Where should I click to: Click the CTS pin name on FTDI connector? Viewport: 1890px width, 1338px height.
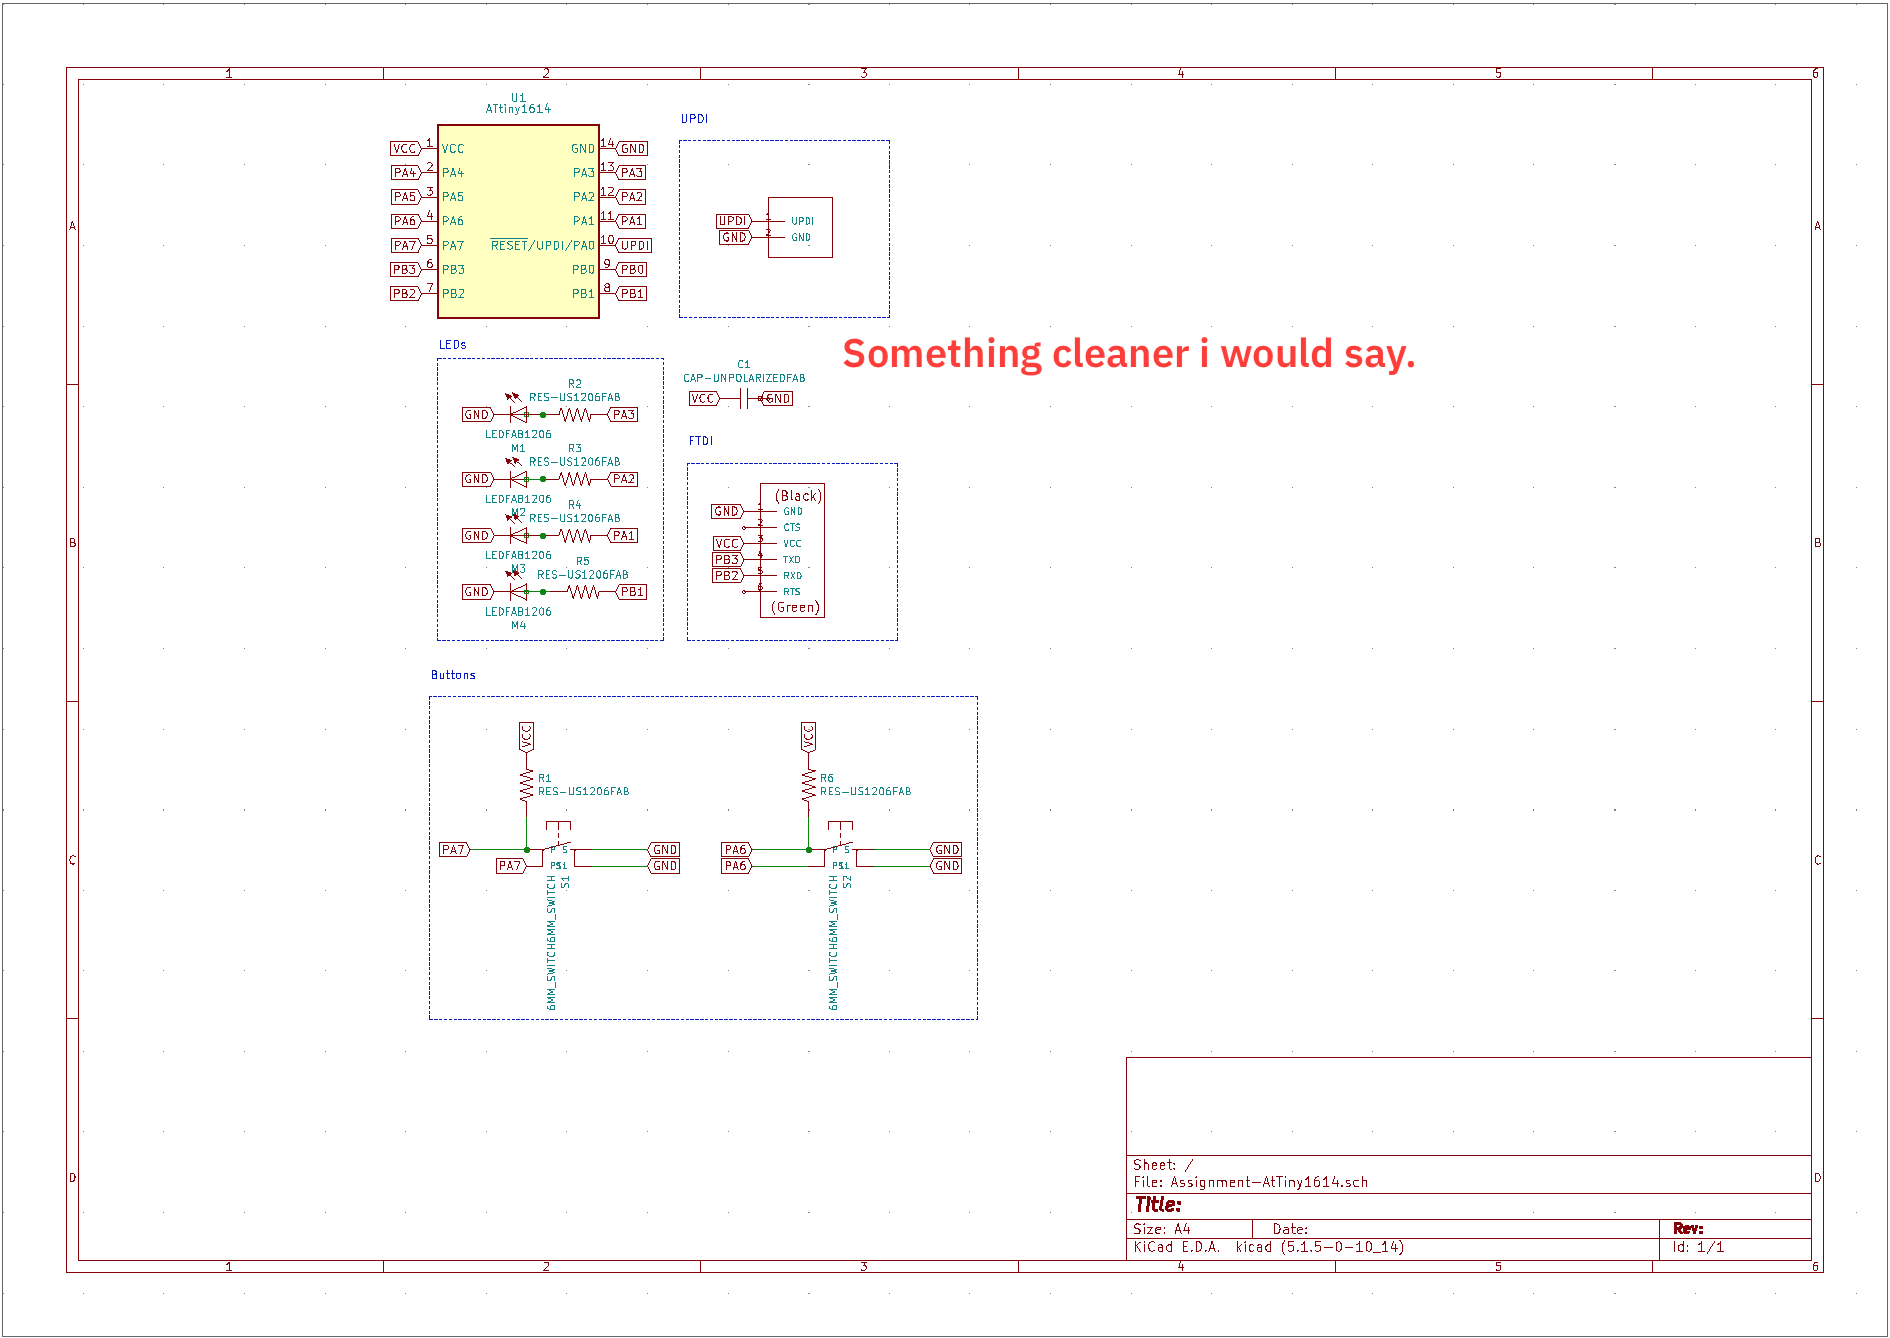tap(792, 527)
